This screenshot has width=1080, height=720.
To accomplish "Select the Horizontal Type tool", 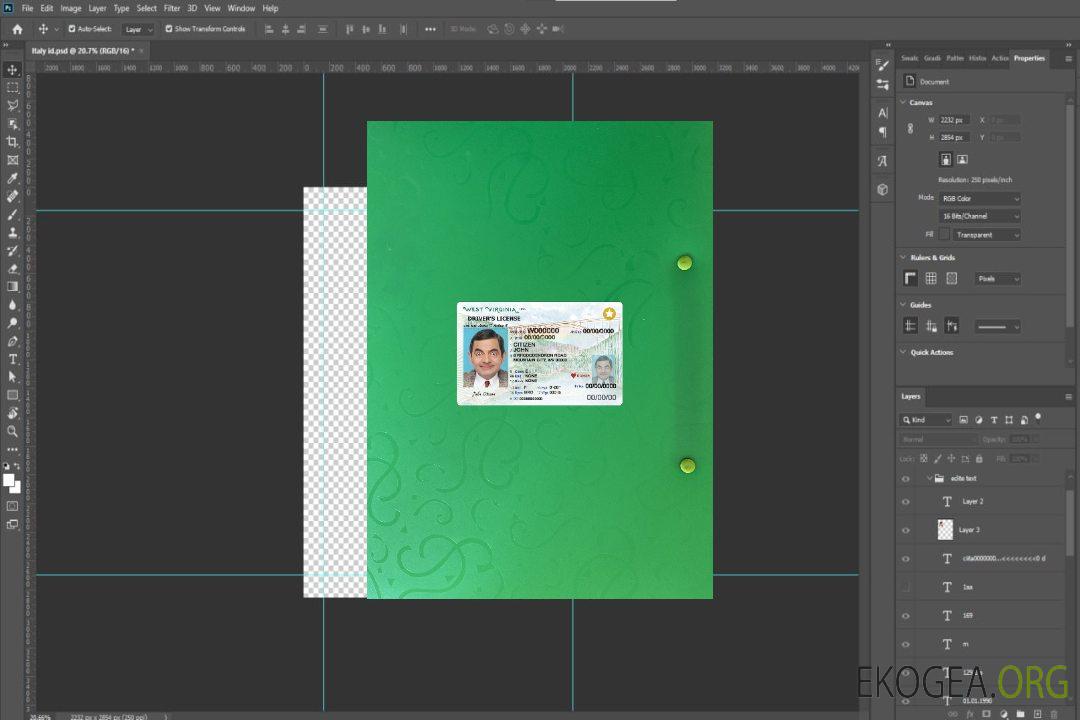I will 13,359.
